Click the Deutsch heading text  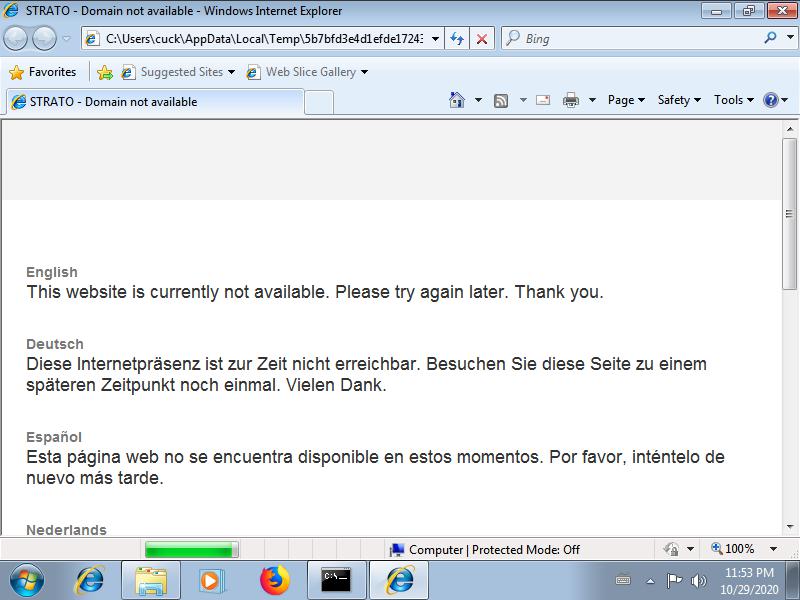[55, 344]
